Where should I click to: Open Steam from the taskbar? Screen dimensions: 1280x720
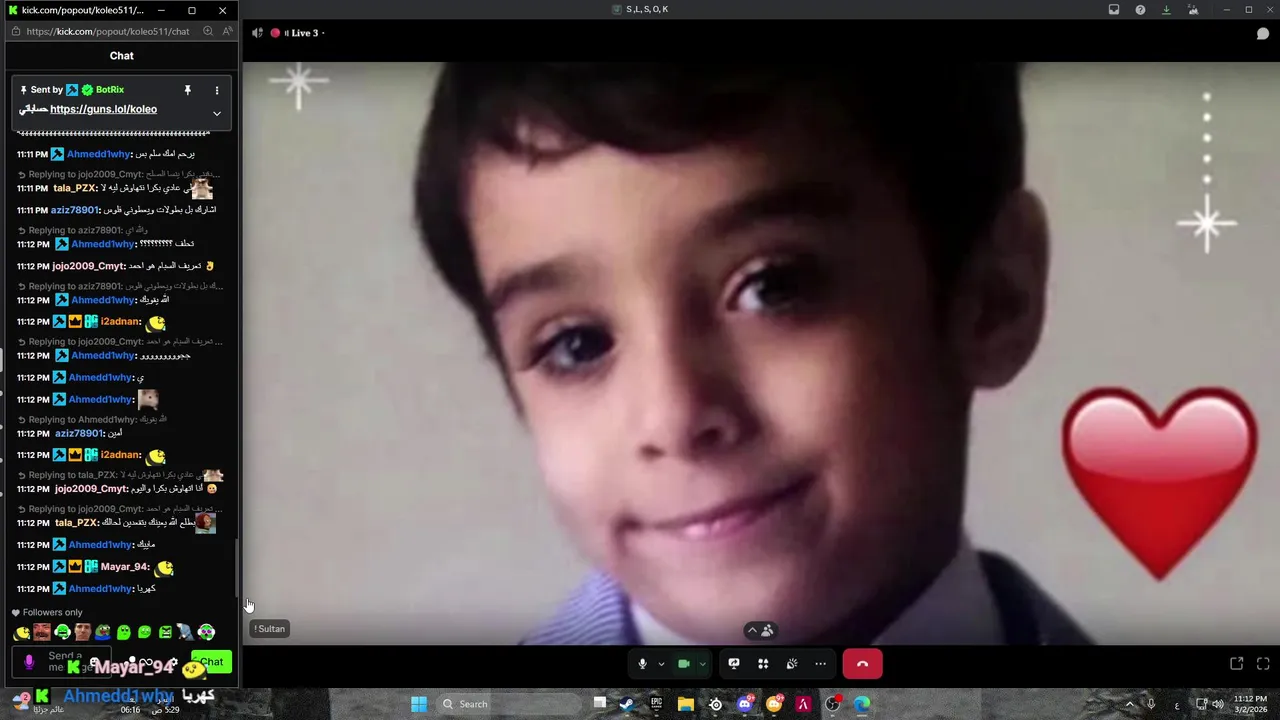pyautogui.click(x=627, y=704)
